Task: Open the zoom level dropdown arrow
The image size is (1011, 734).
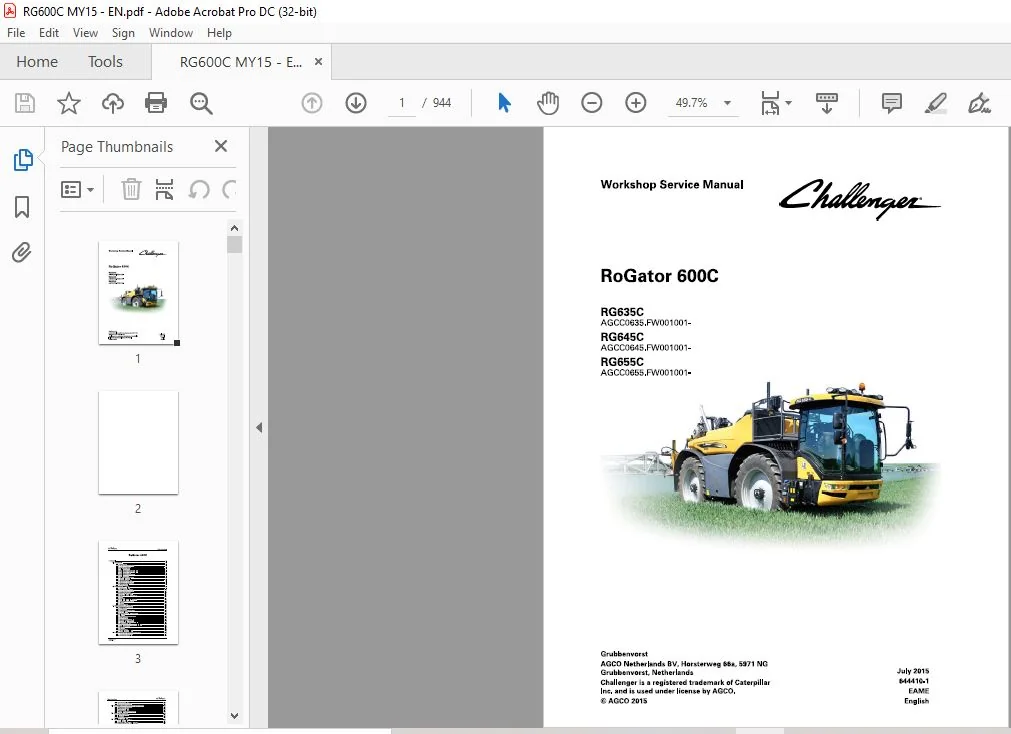Action: (x=727, y=103)
